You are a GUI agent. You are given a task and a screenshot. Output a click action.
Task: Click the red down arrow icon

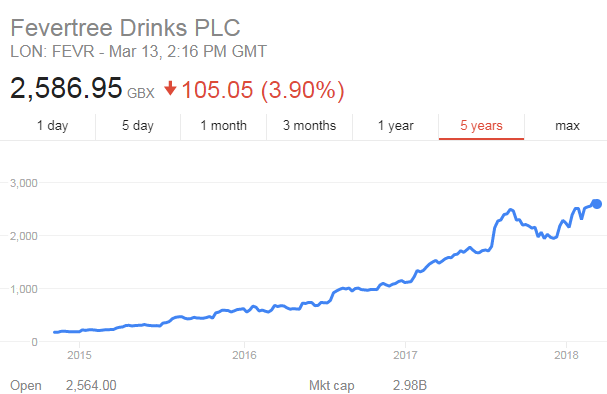(x=170, y=89)
